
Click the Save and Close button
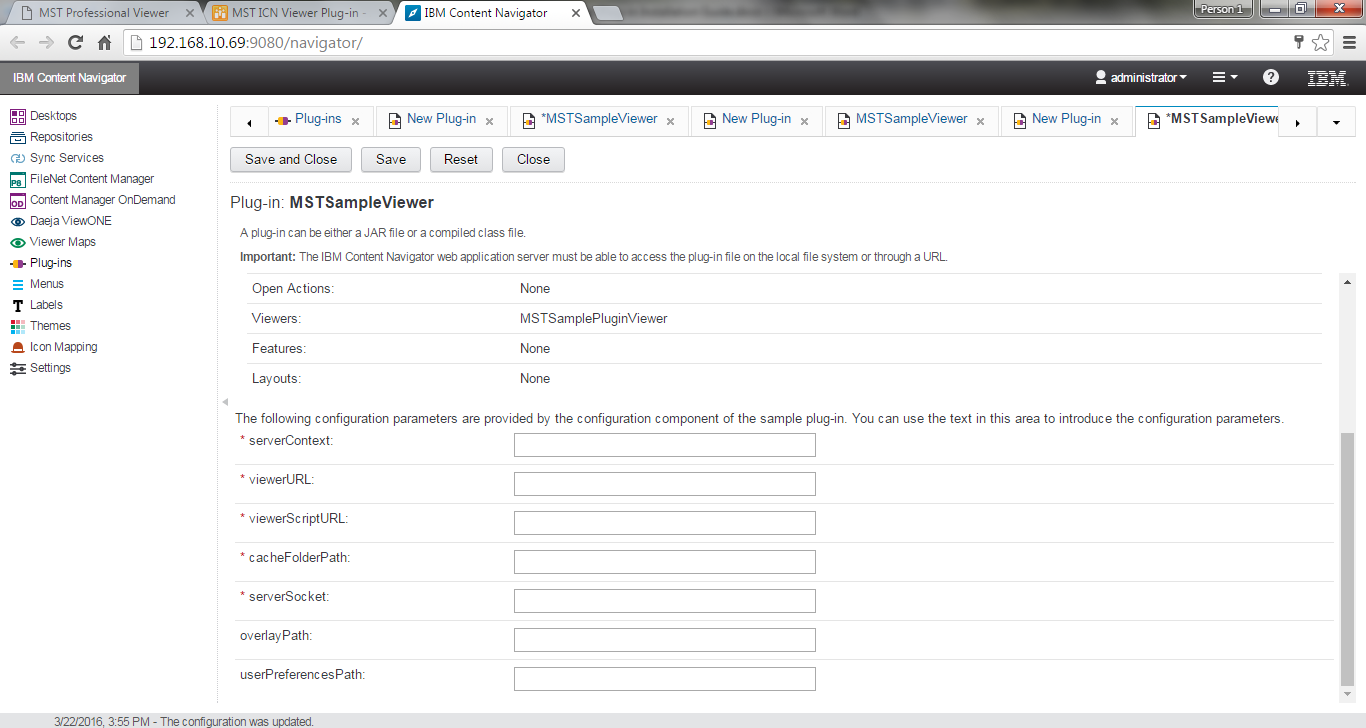click(291, 159)
